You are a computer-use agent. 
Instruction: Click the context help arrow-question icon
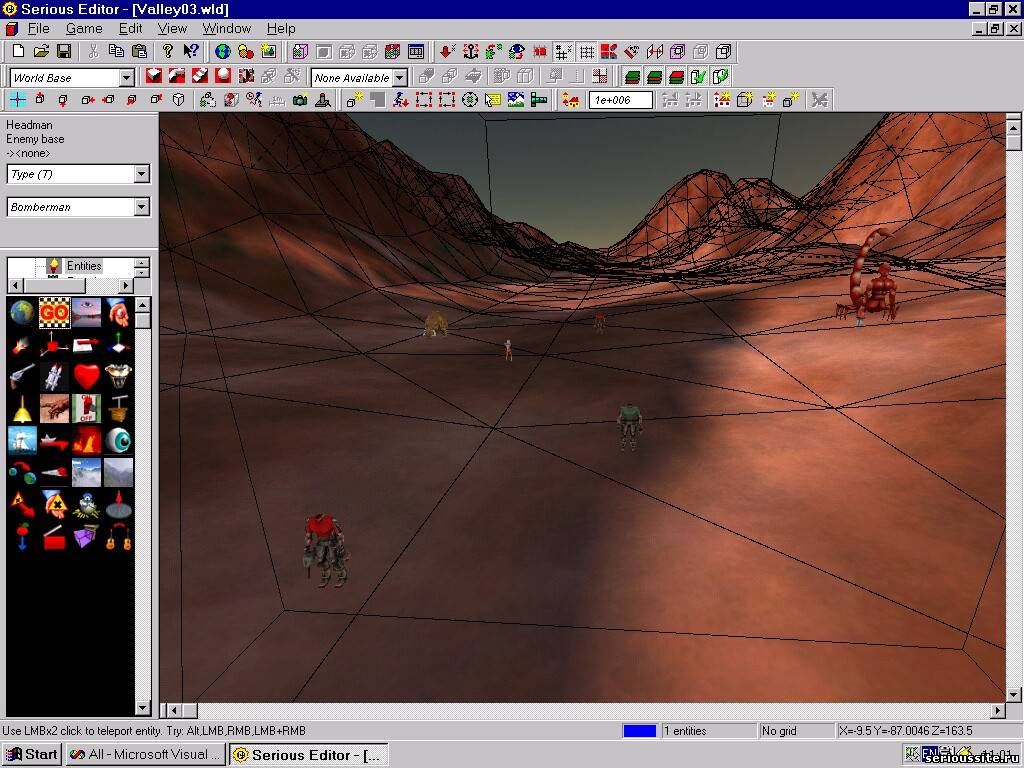tap(191, 52)
